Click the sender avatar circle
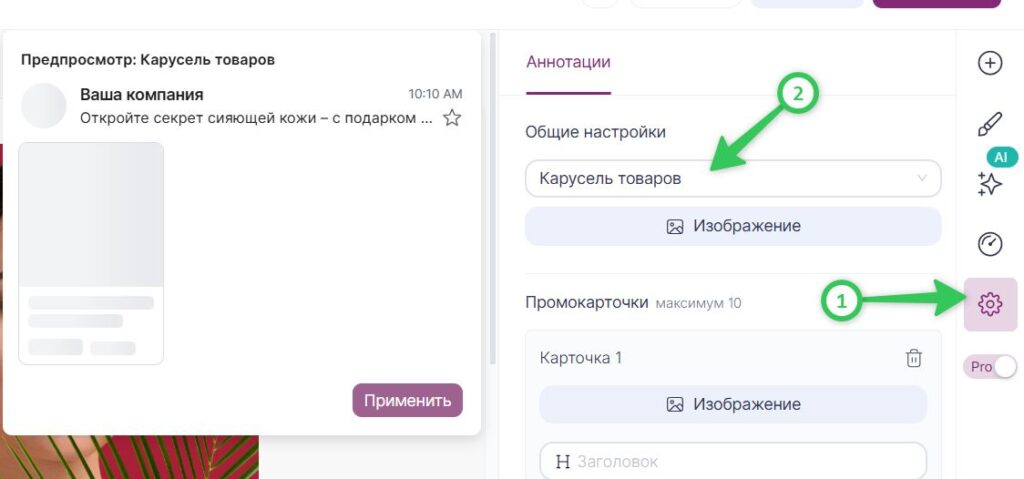 (44, 105)
